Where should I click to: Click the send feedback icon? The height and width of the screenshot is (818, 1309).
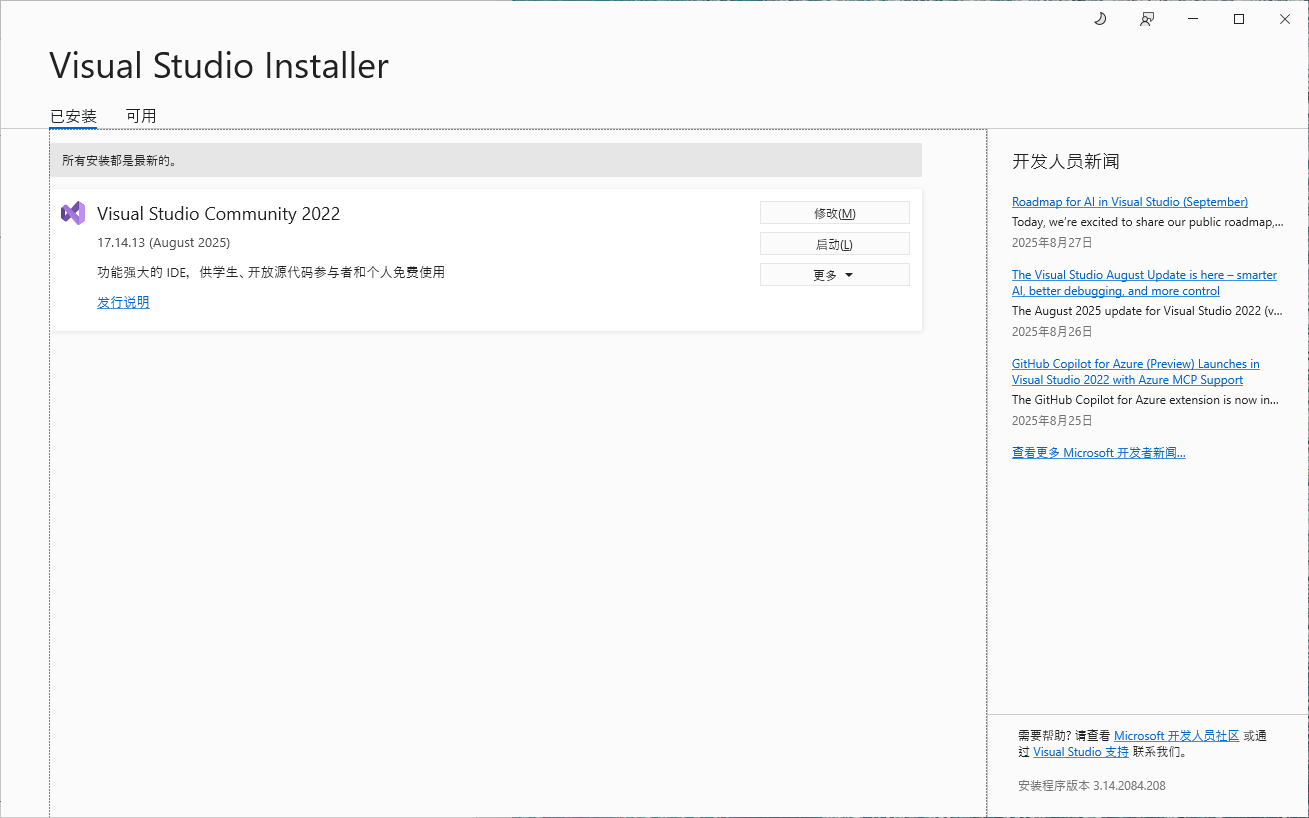click(x=1147, y=19)
